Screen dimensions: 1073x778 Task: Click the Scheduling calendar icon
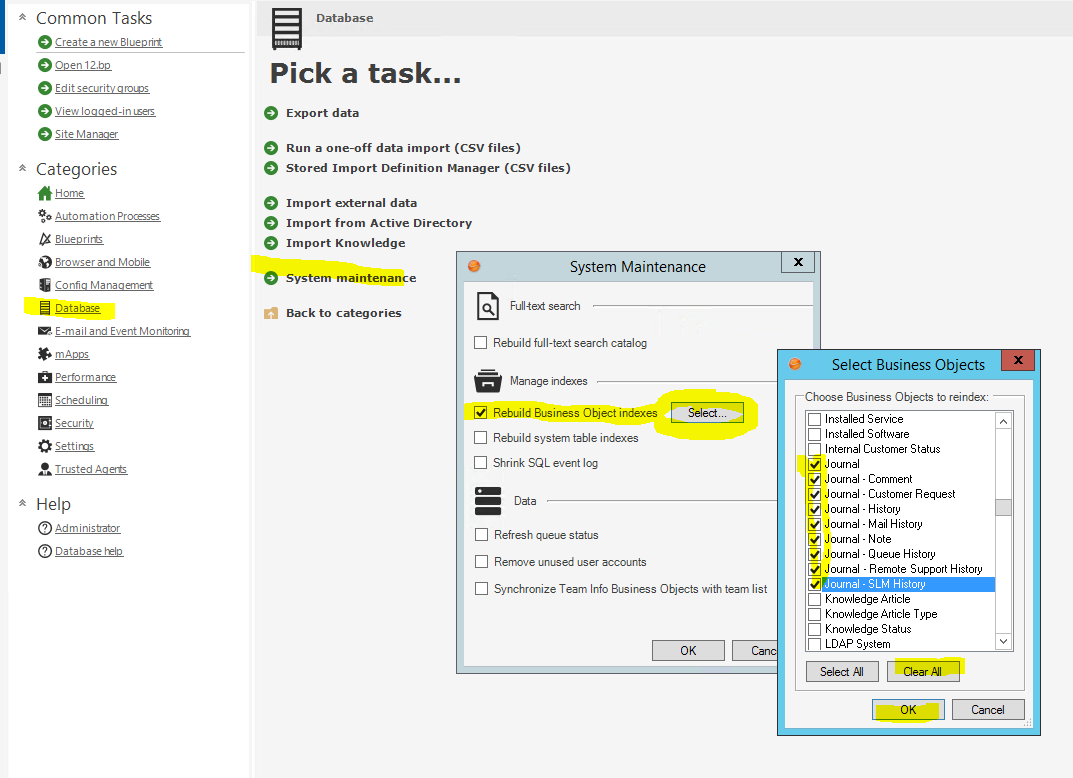coord(44,400)
